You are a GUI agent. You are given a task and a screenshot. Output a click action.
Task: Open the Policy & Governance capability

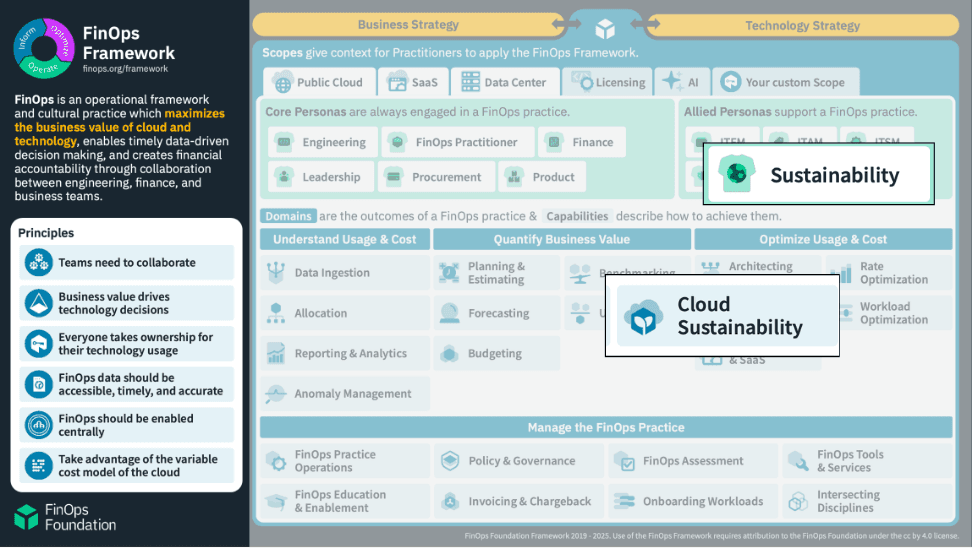pos(519,460)
